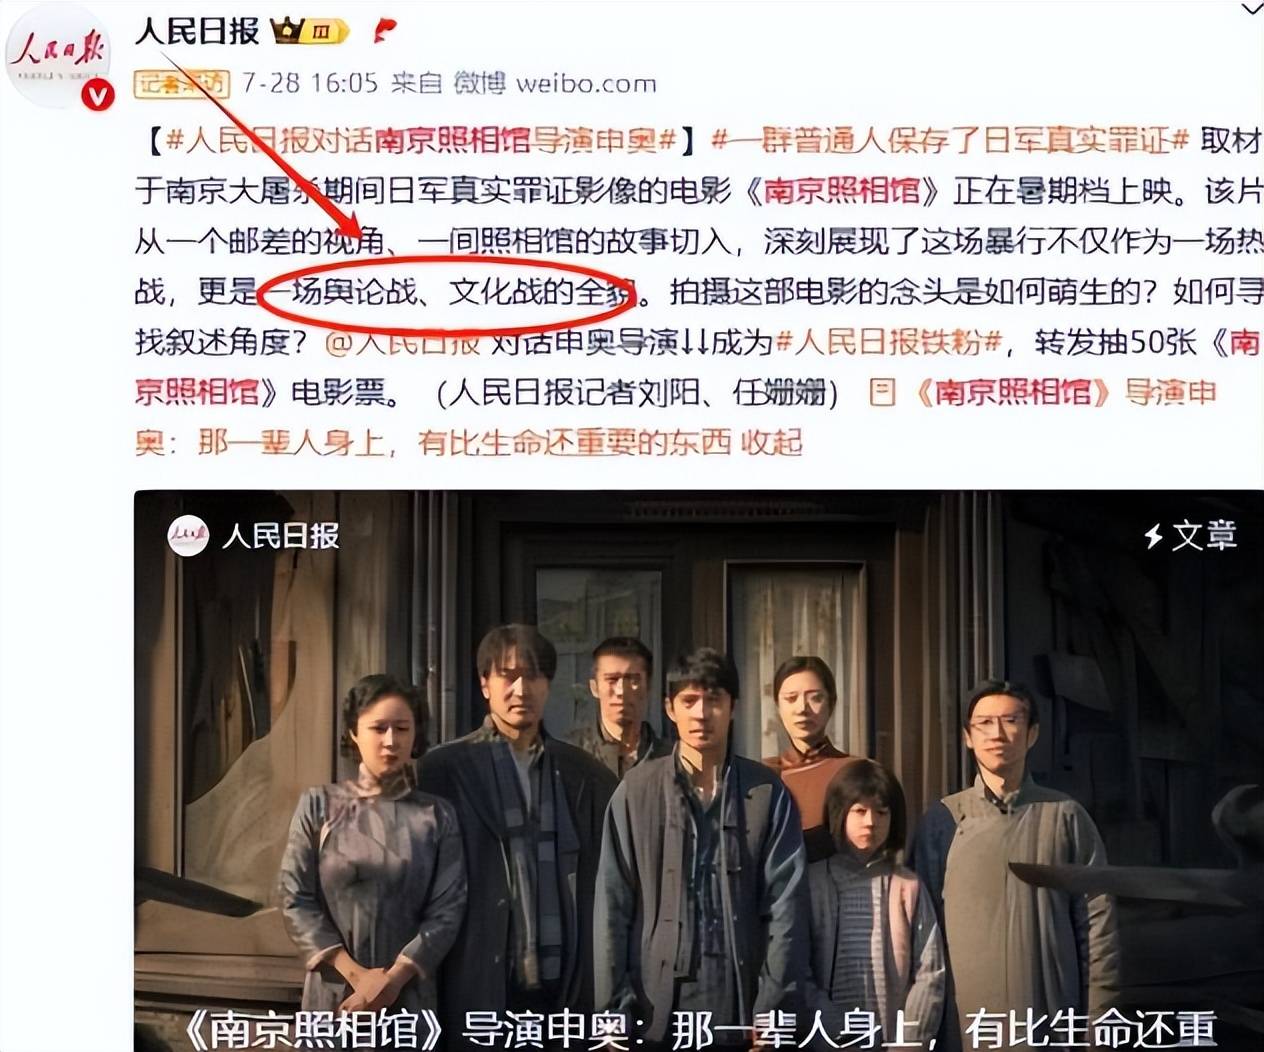Expand the post options chevron at top right
1264x1052 pixels.
(x=1250, y=9)
